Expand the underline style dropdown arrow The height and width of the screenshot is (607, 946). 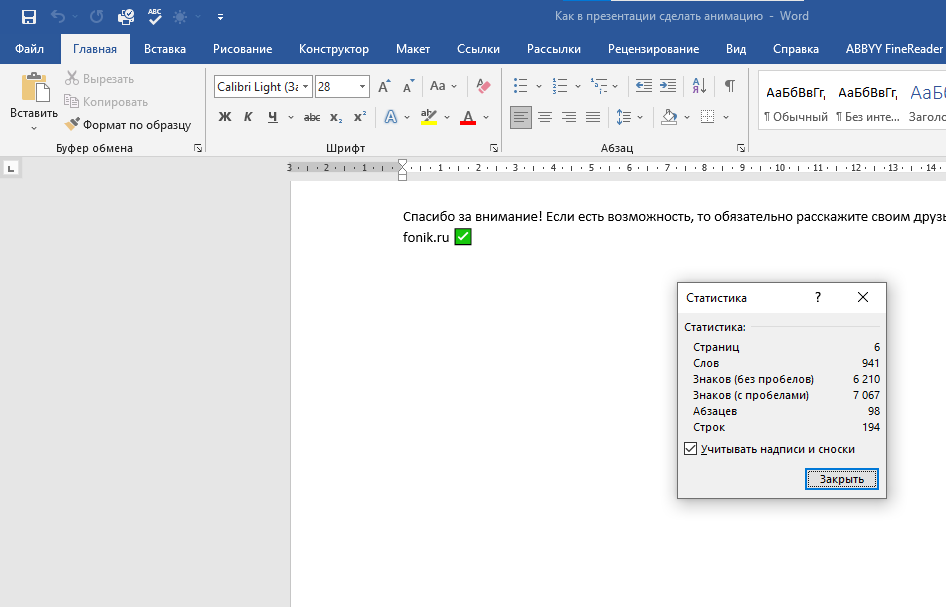tap(291, 117)
